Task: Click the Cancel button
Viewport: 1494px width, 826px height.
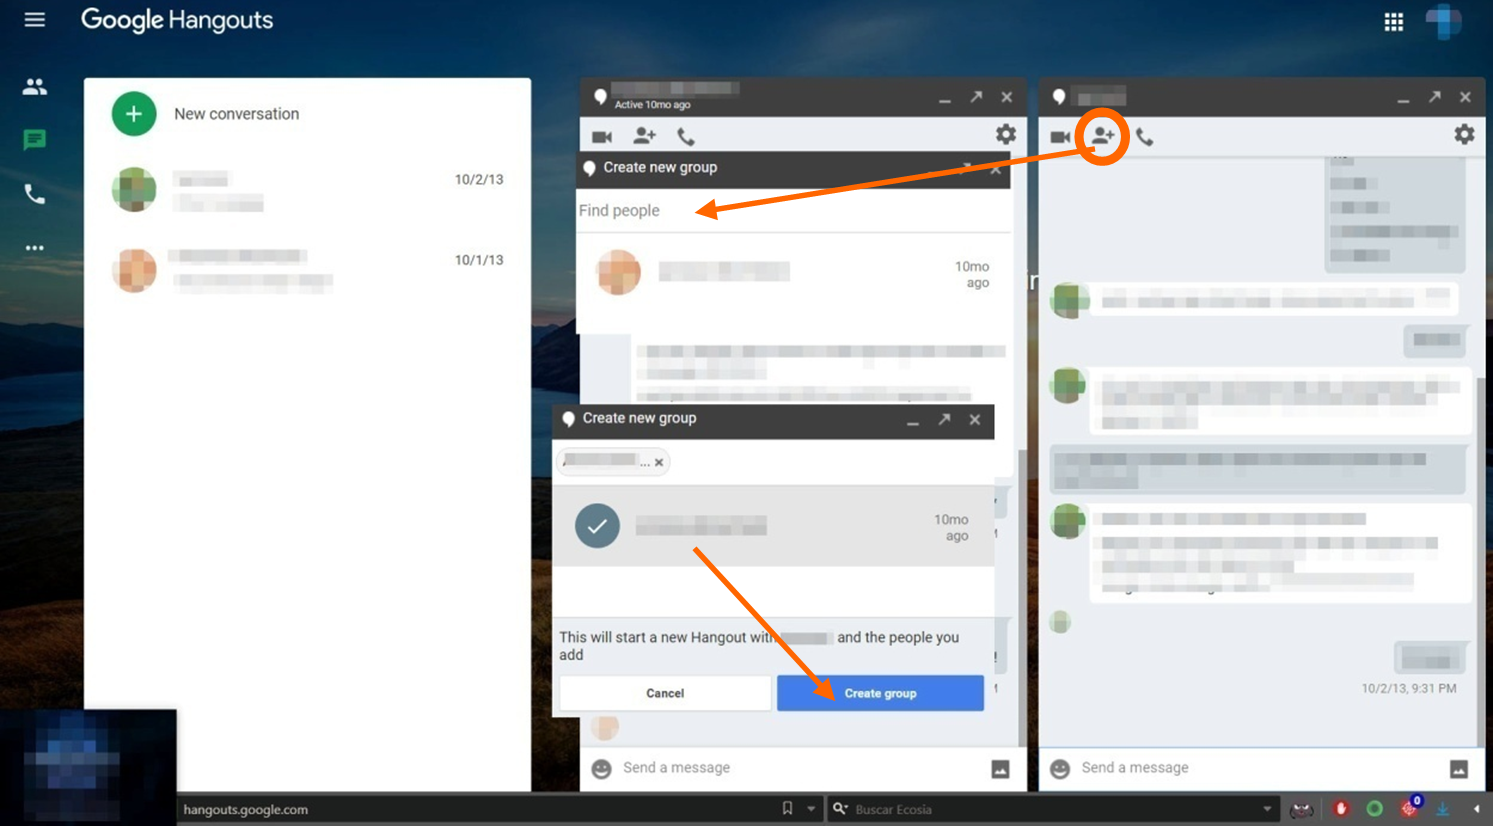Action: 665,693
